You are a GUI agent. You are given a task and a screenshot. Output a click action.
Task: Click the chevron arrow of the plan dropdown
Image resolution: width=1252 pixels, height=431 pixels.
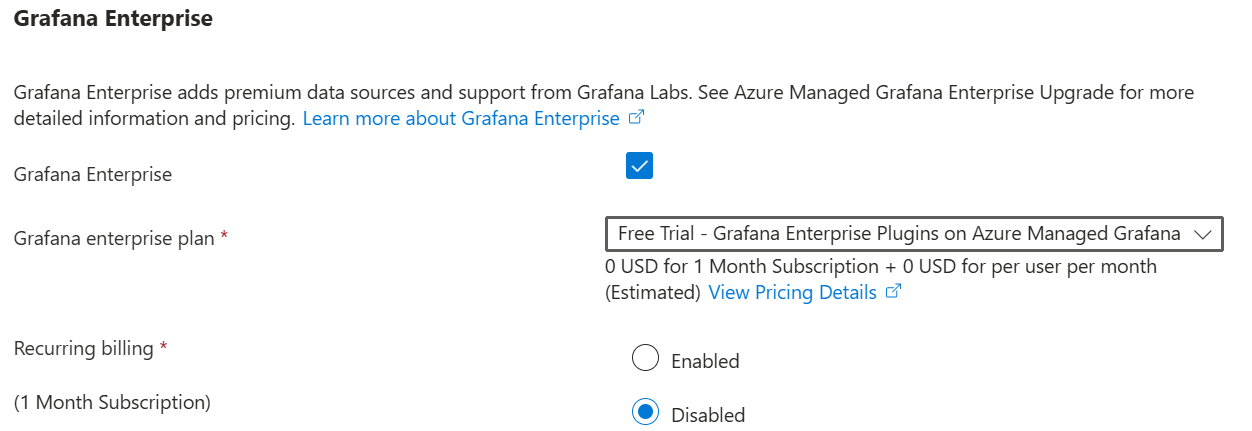[1203, 234]
